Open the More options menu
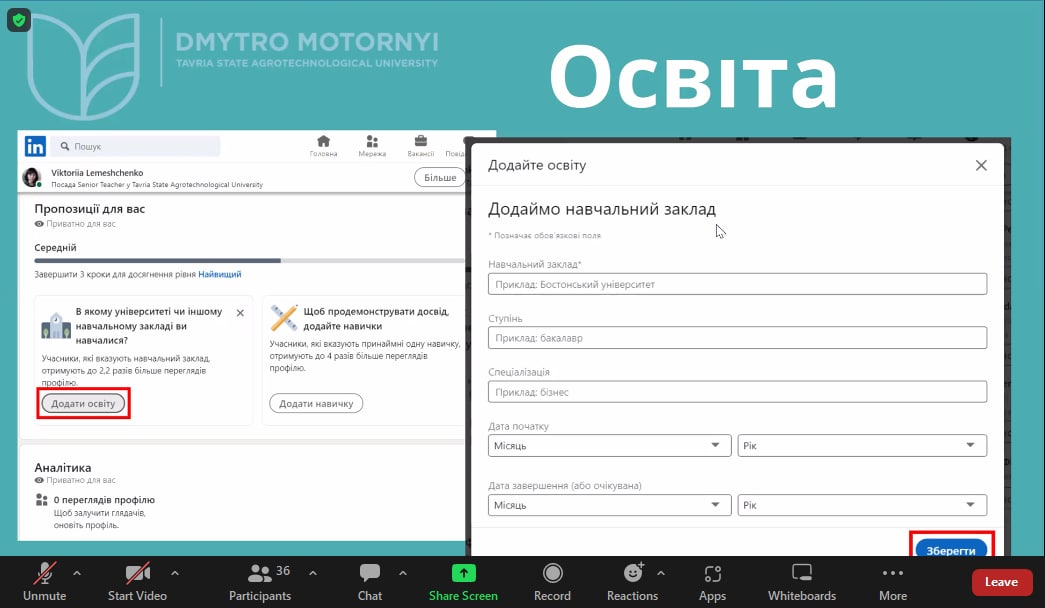This screenshot has height=608, width=1045. [893, 582]
